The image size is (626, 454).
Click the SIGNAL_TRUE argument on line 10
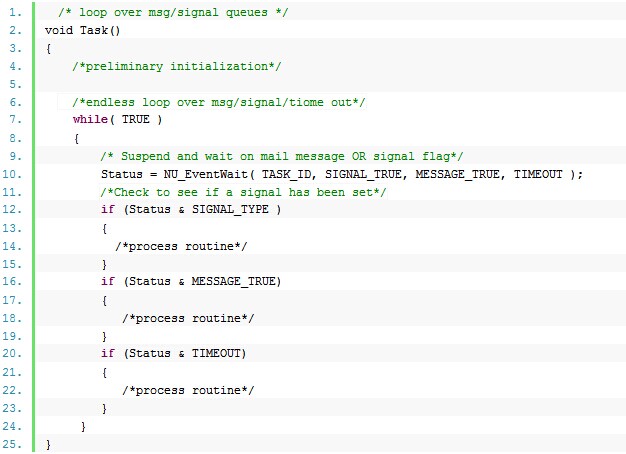click(x=363, y=174)
